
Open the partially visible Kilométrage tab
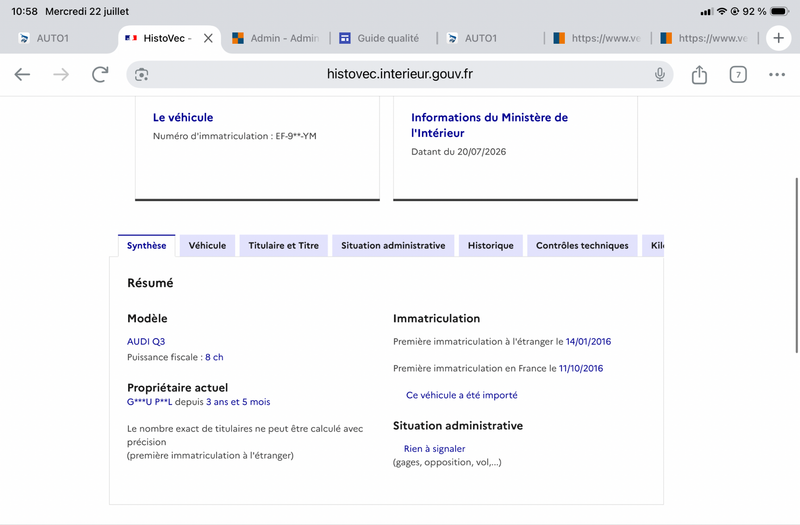(654, 245)
